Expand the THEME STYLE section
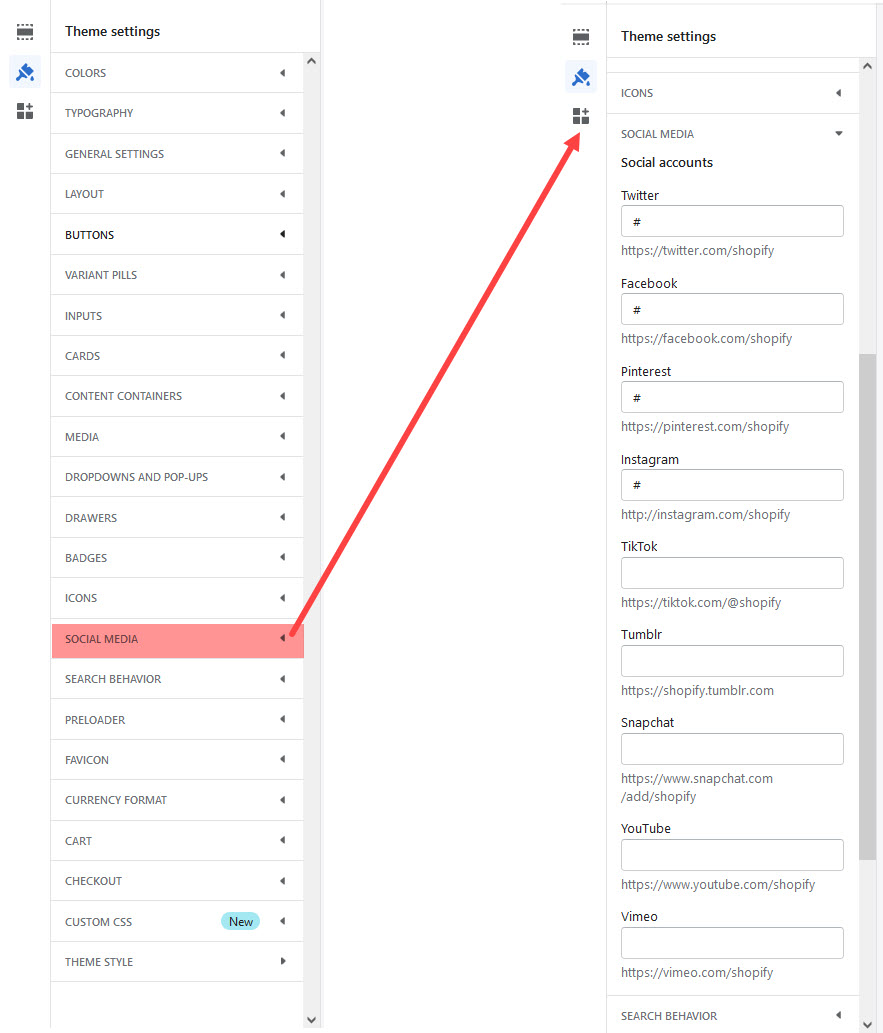 point(176,961)
